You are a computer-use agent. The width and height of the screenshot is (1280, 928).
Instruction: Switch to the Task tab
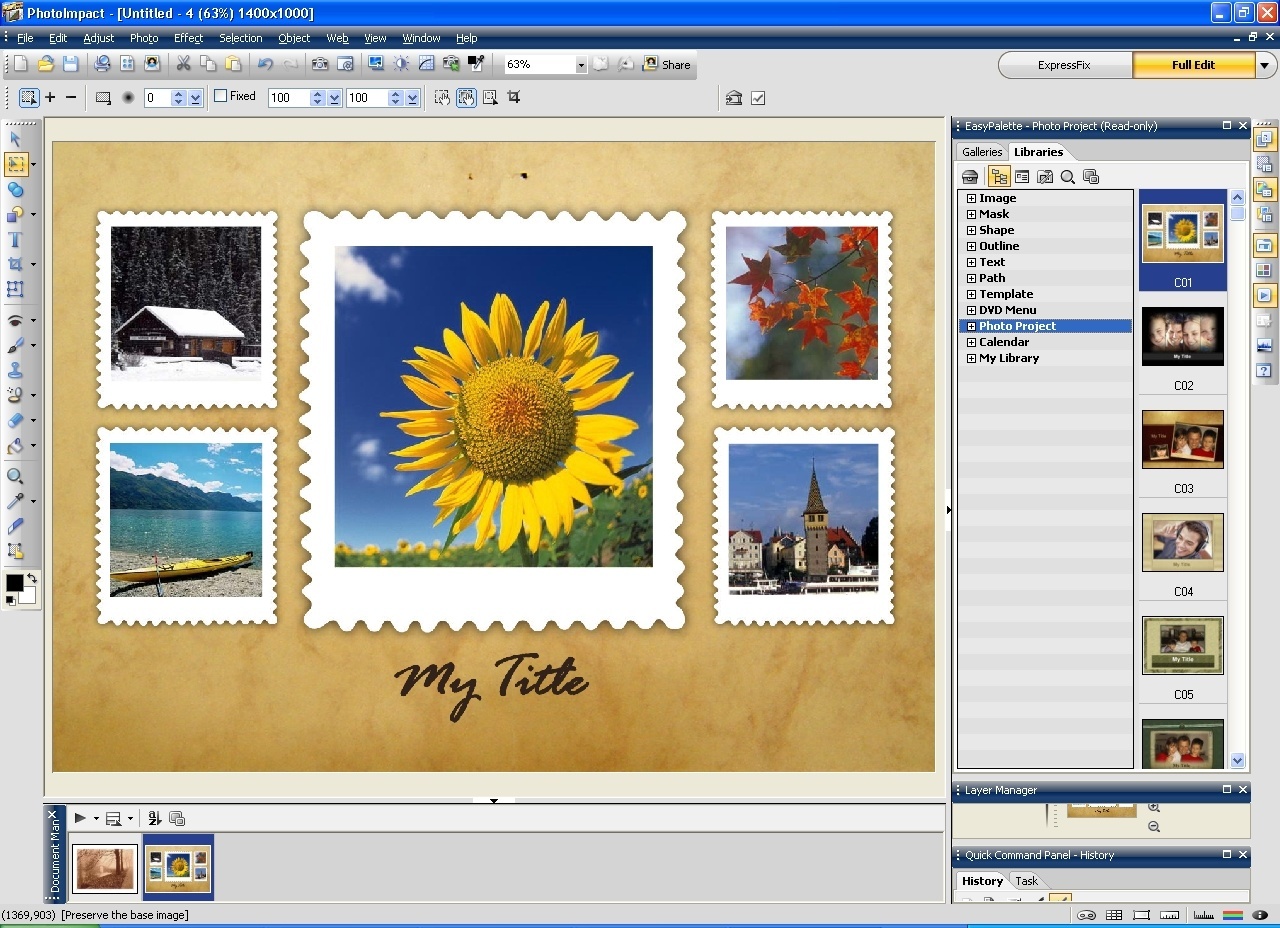pyautogui.click(x=1027, y=881)
